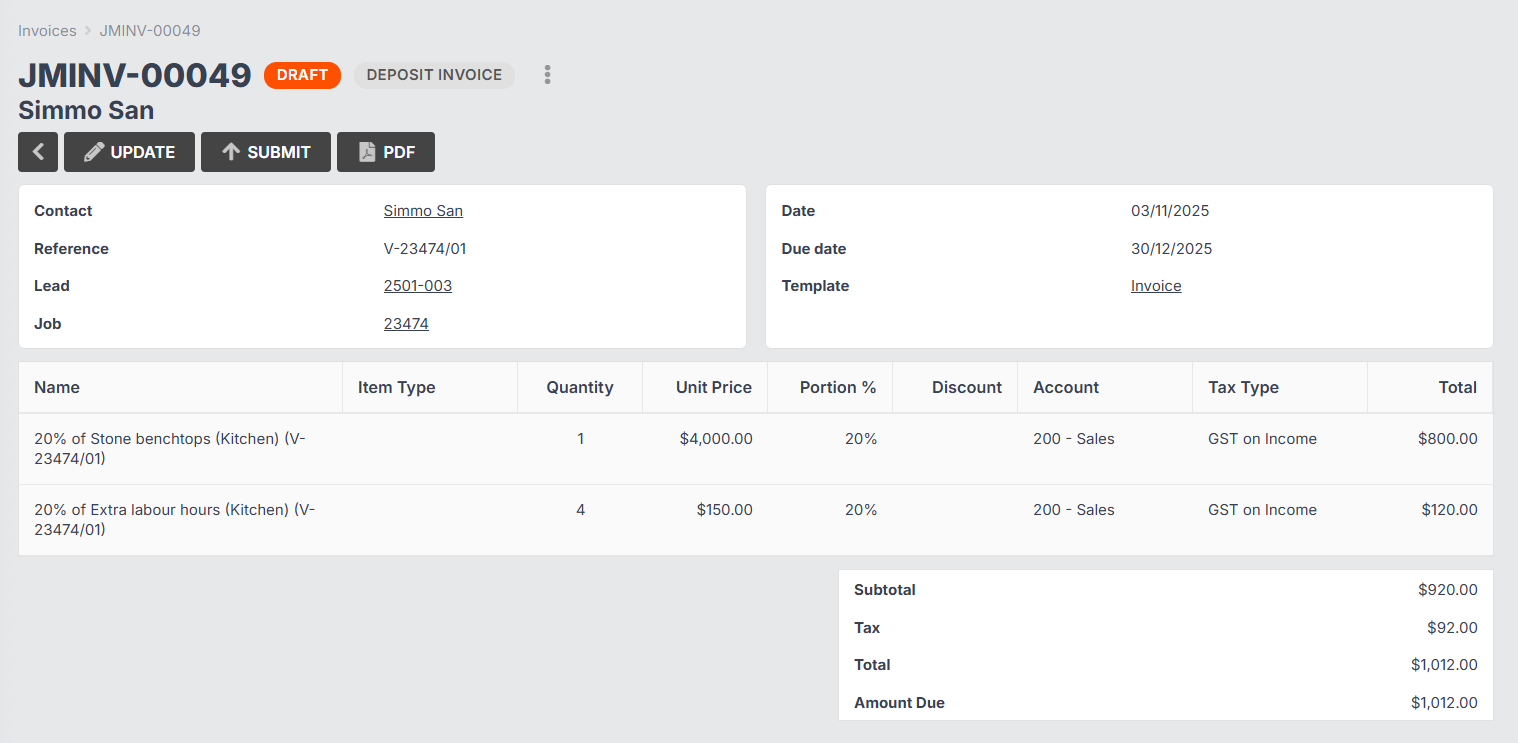Go to Invoices breadcrumb
Viewport: 1518px width, 743px height.
[47, 31]
